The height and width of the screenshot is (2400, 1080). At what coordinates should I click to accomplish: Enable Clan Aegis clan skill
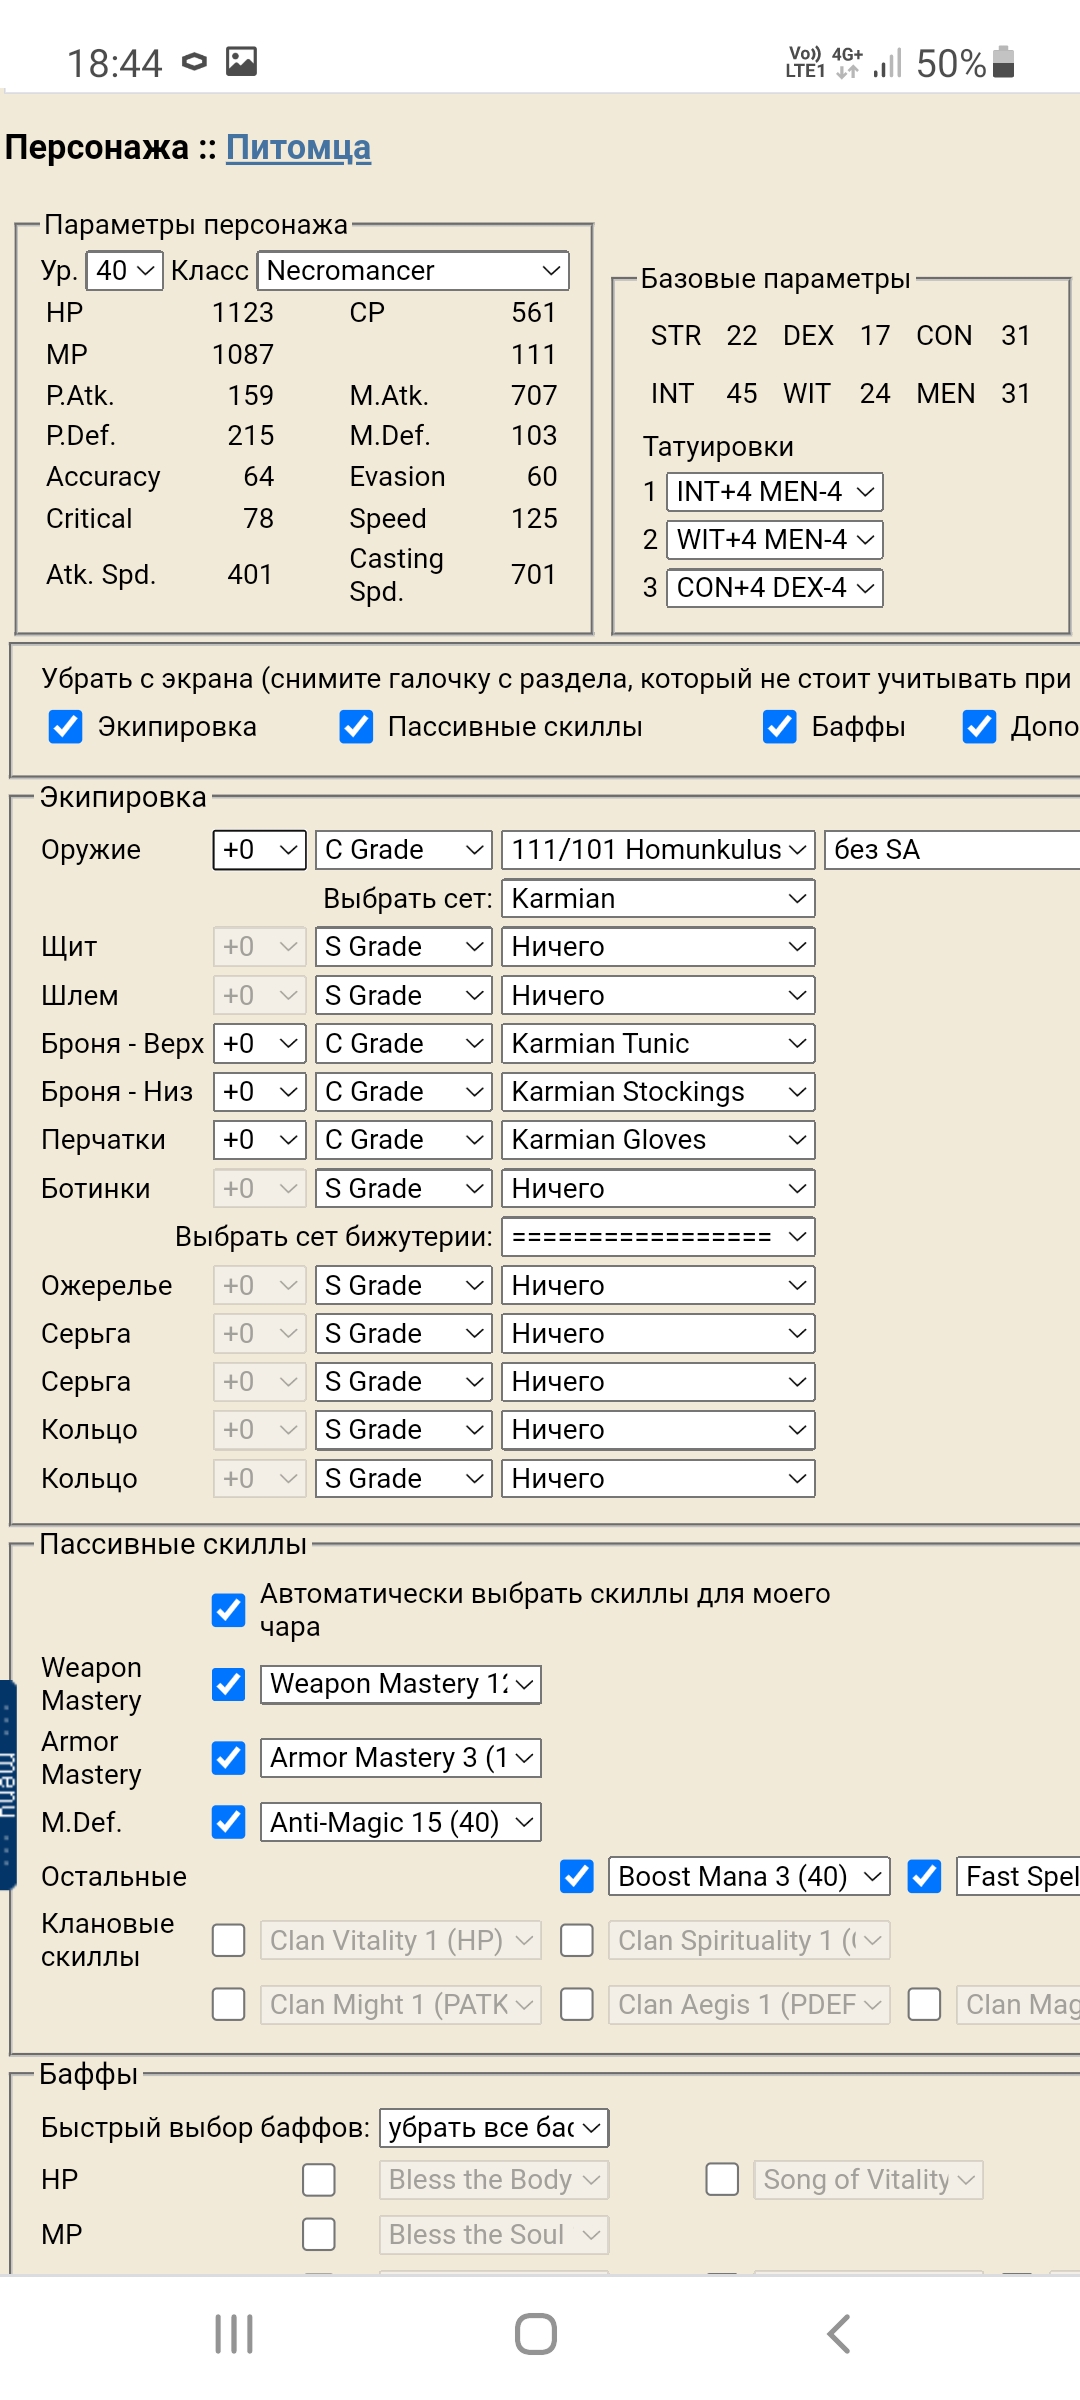click(577, 2004)
